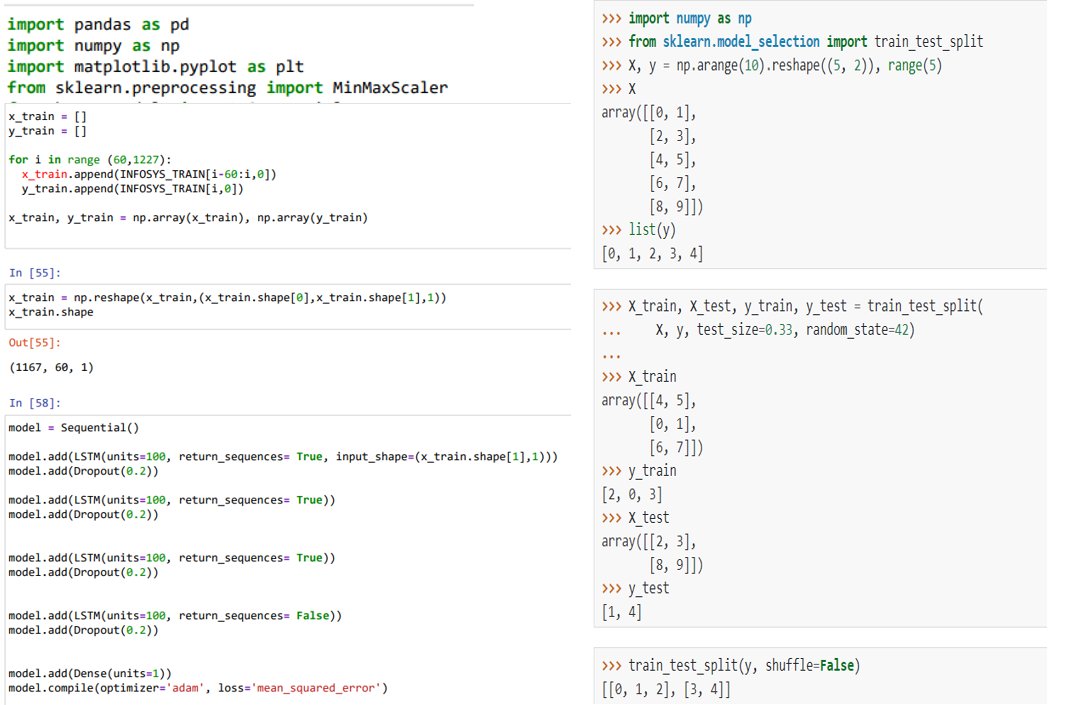Click the Out[55] output label
The height and width of the screenshot is (705, 1073).
pos(35,342)
